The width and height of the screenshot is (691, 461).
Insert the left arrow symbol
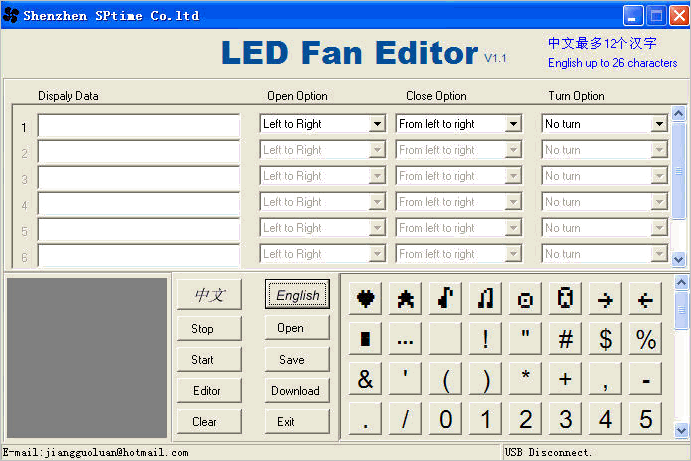point(646,299)
